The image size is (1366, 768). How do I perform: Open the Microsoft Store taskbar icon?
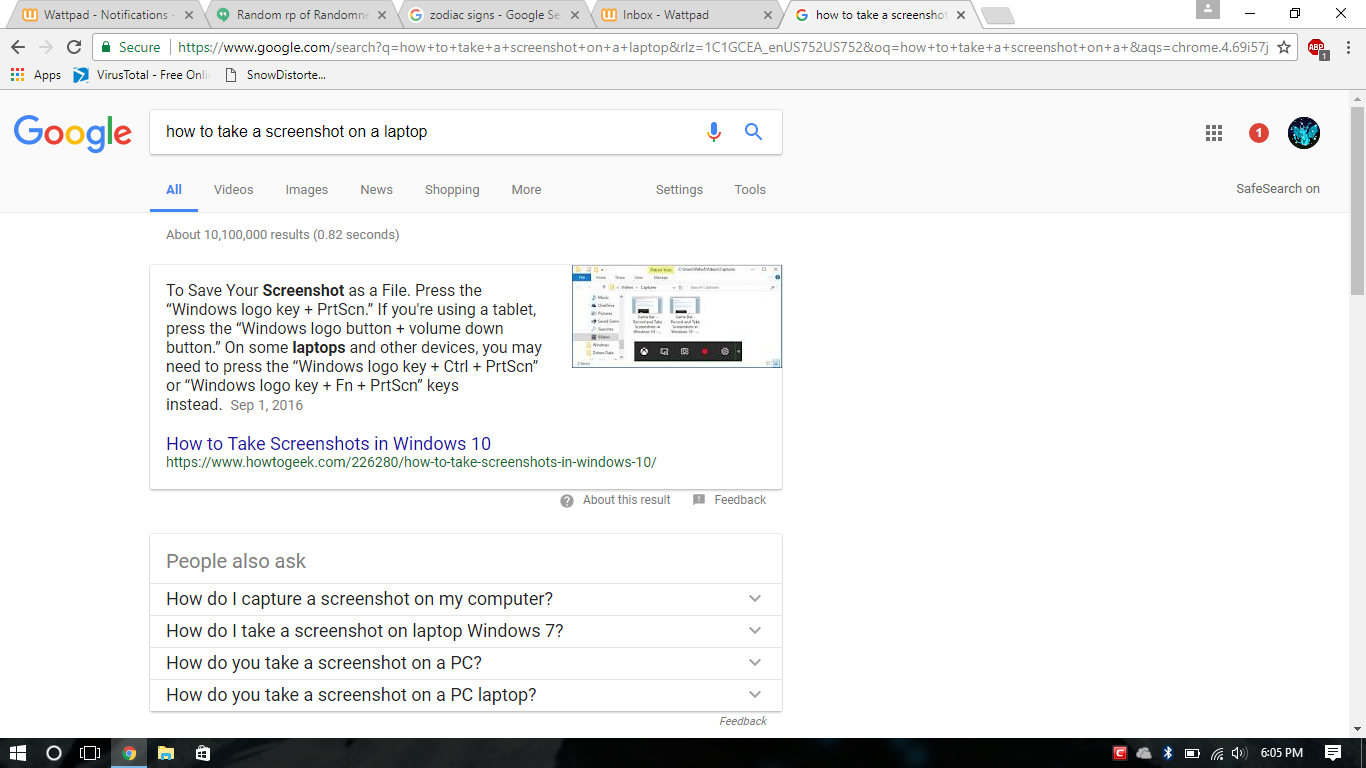[203, 753]
